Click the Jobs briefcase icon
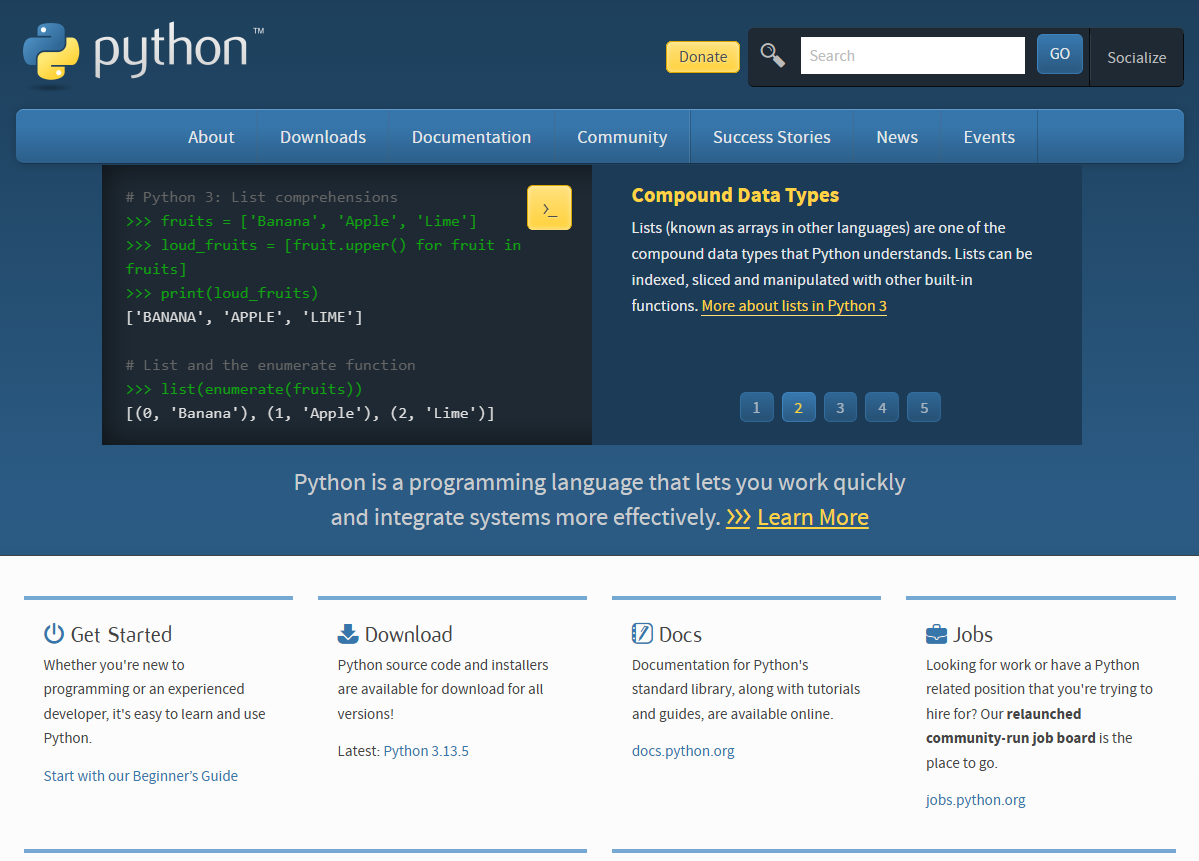Image resolution: width=1199 pixels, height=861 pixels. pos(935,632)
